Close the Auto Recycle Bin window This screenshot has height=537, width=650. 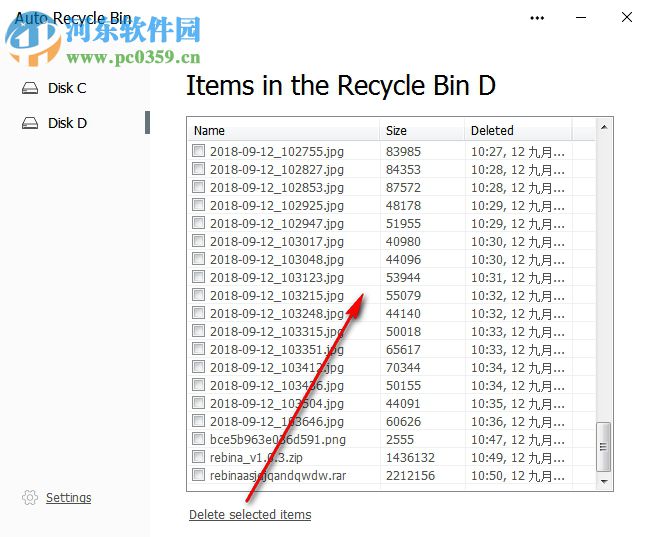pyautogui.click(x=627, y=17)
